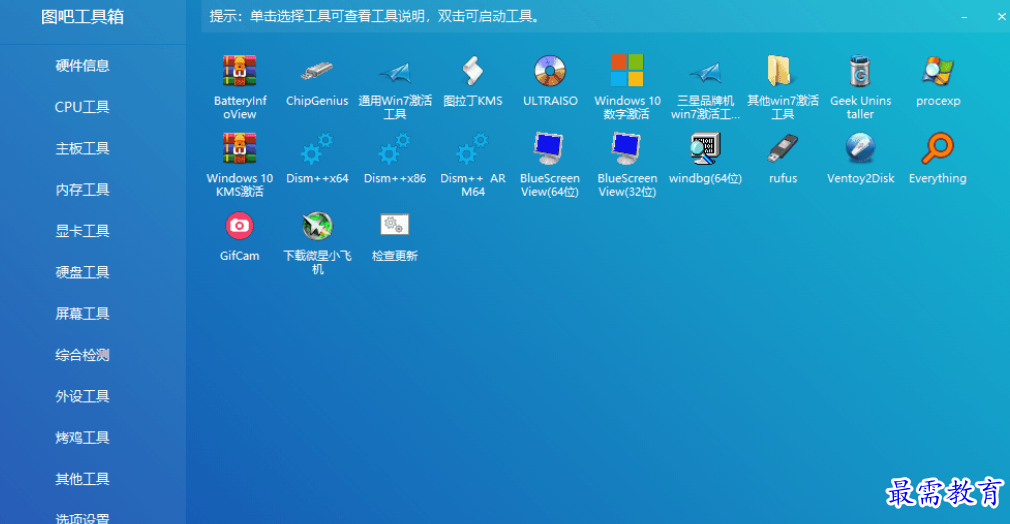1010x524 pixels.
Task: Select the Everything search tool
Action: [938, 148]
